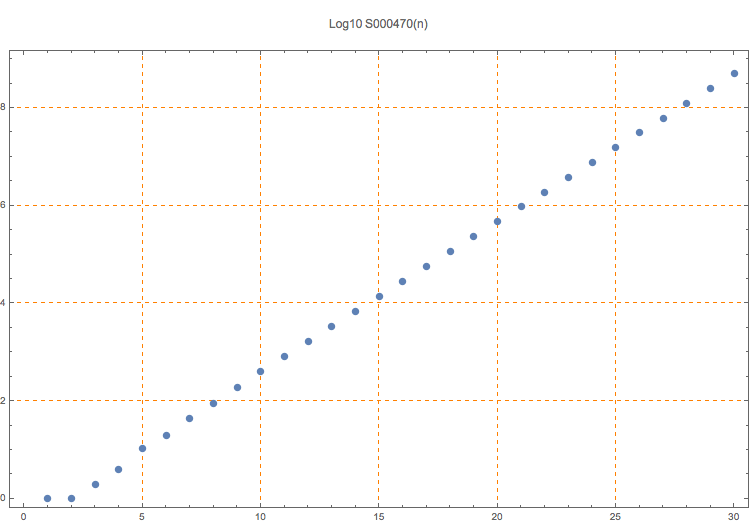Select x-axis tick label 10
Image resolution: width=750 pixels, height=525 pixels.
[x=260, y=516]
